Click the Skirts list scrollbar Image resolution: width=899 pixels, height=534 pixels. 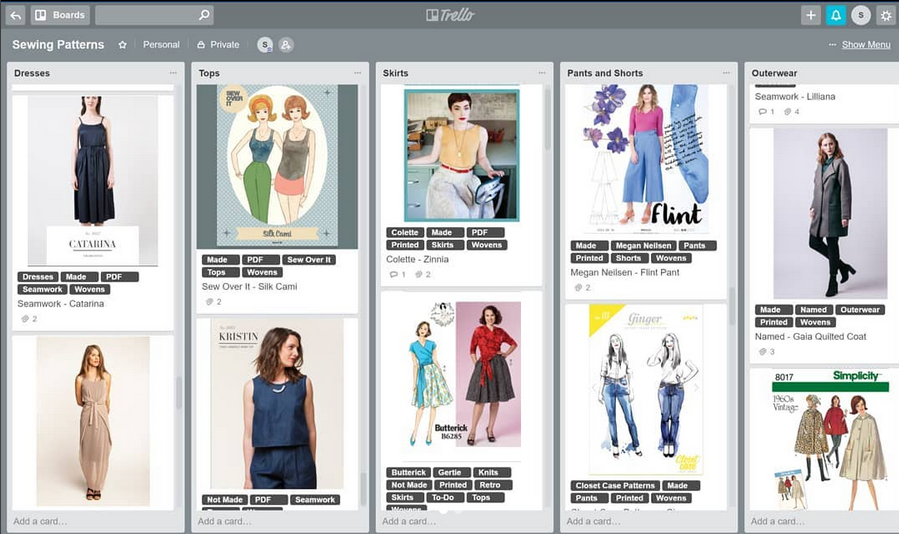click(548, 118)
